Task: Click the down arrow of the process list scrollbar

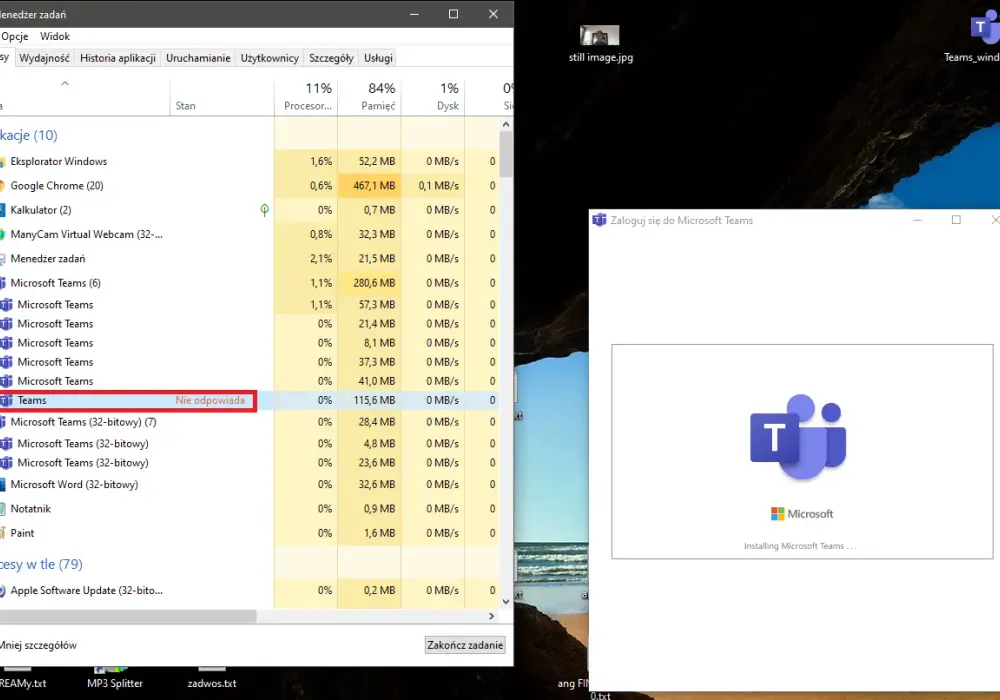Action: tap(506, 601)
